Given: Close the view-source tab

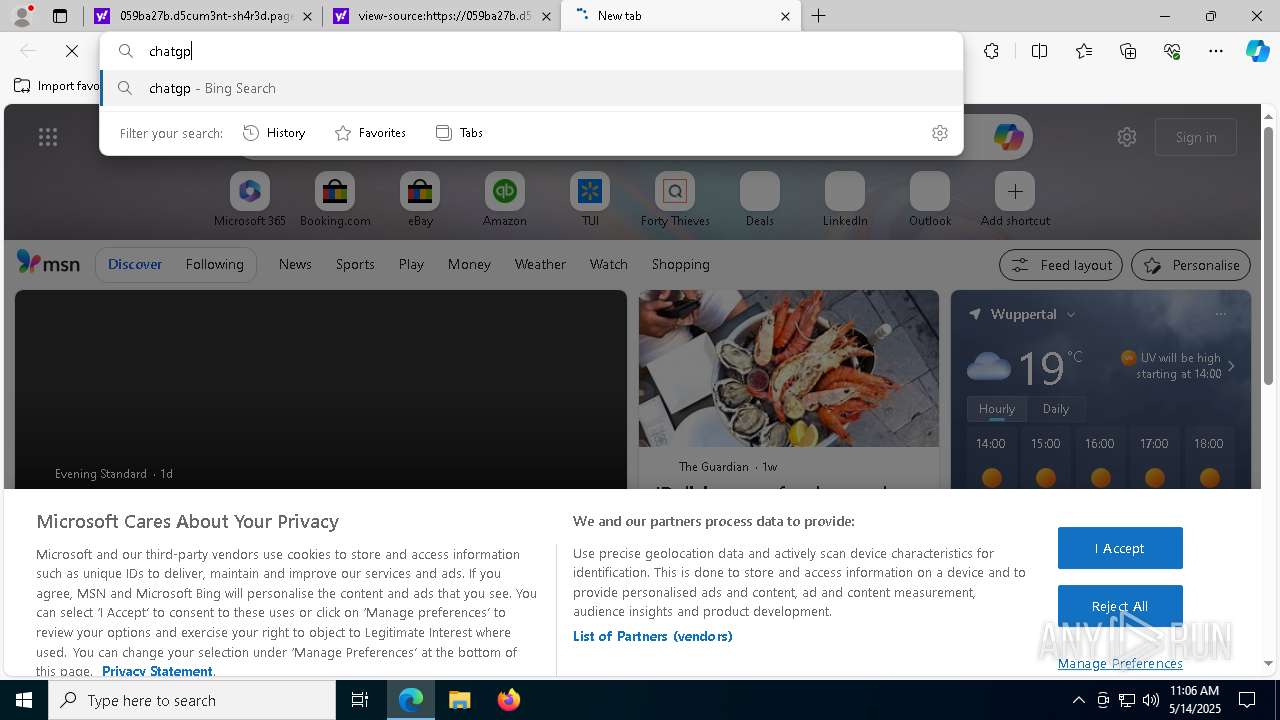Looking at the screenshot, I should coord(546,16).
